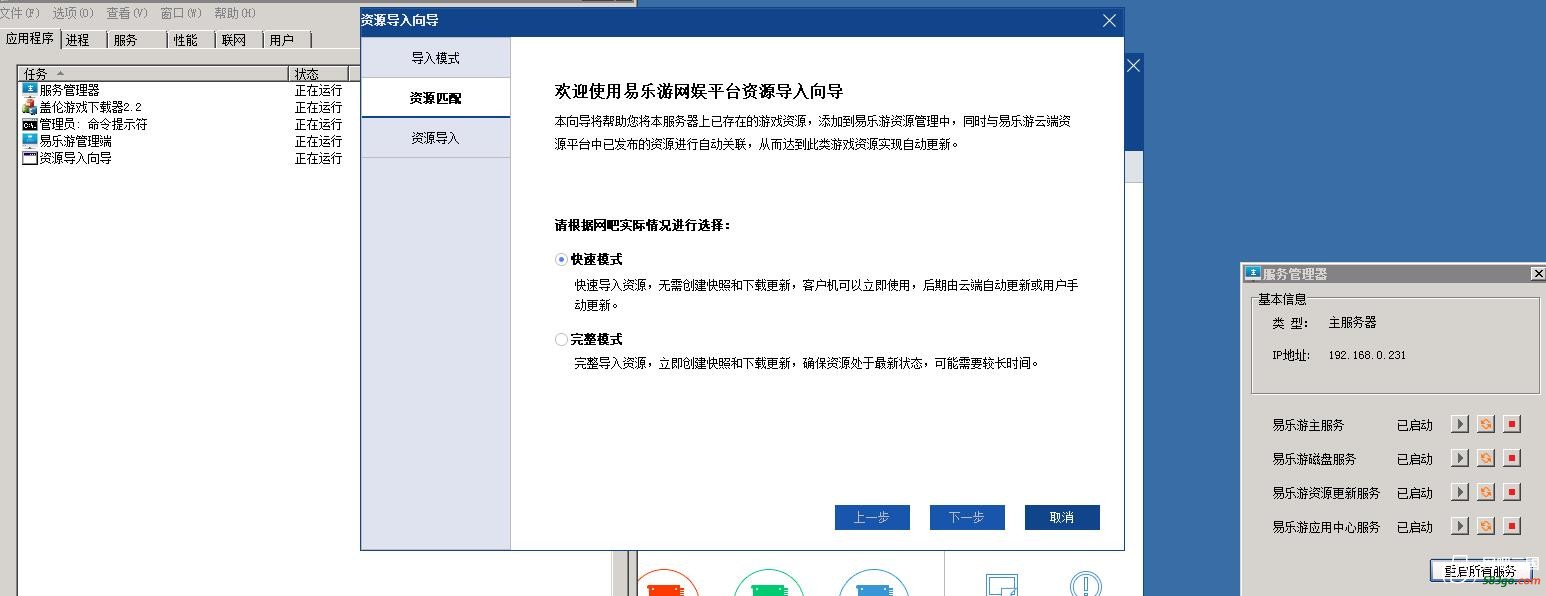The image size is (1546, 596).
Task: Click the 正在运行 status of 服务管理器
Action: pos(319,90)
